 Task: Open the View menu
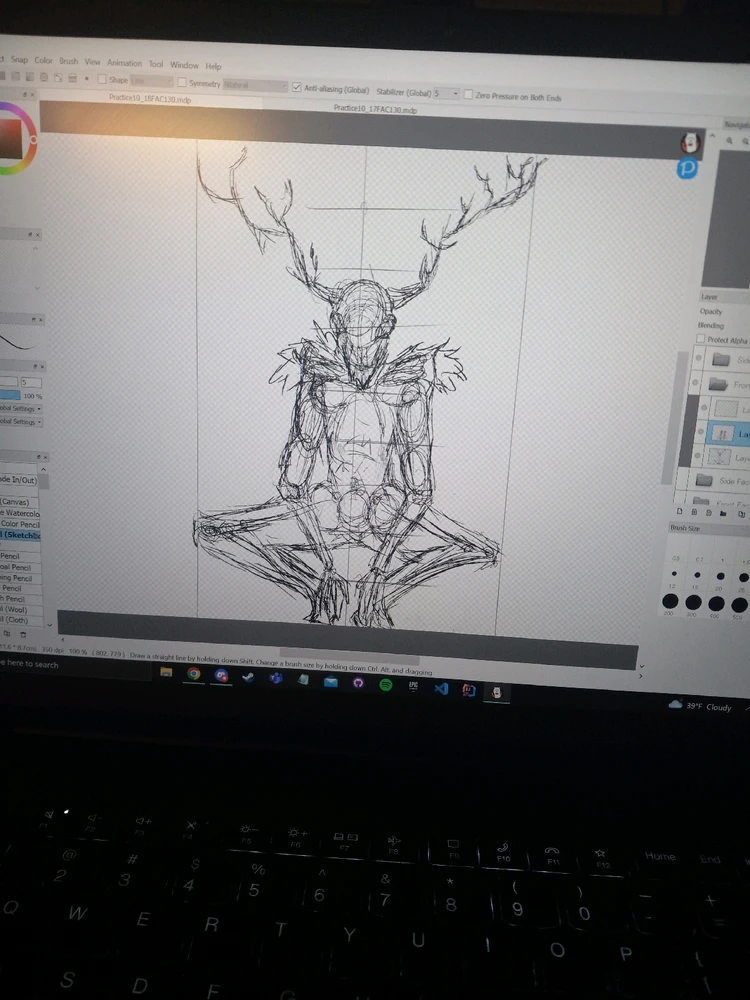(92, 62)
